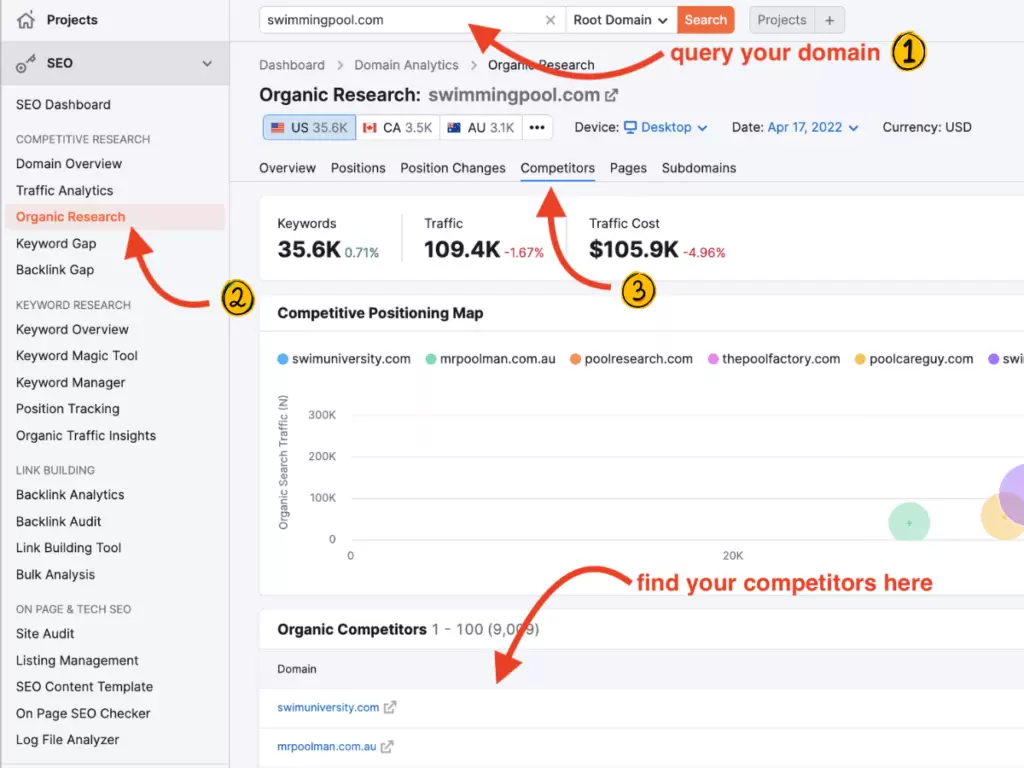Viewport: 1024px width, 768px height.
Task: Switch to the Position Changes tab
Action: 452,168
